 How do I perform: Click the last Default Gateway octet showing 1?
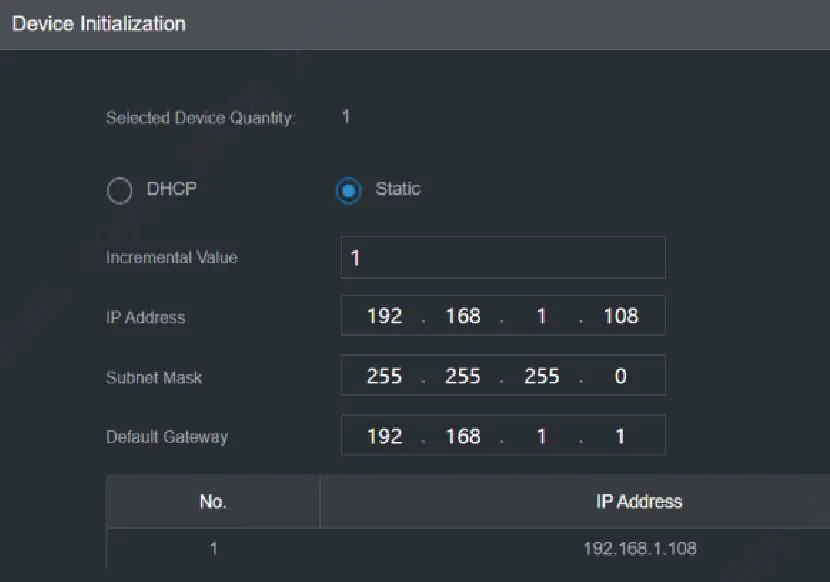click(619, 435)
